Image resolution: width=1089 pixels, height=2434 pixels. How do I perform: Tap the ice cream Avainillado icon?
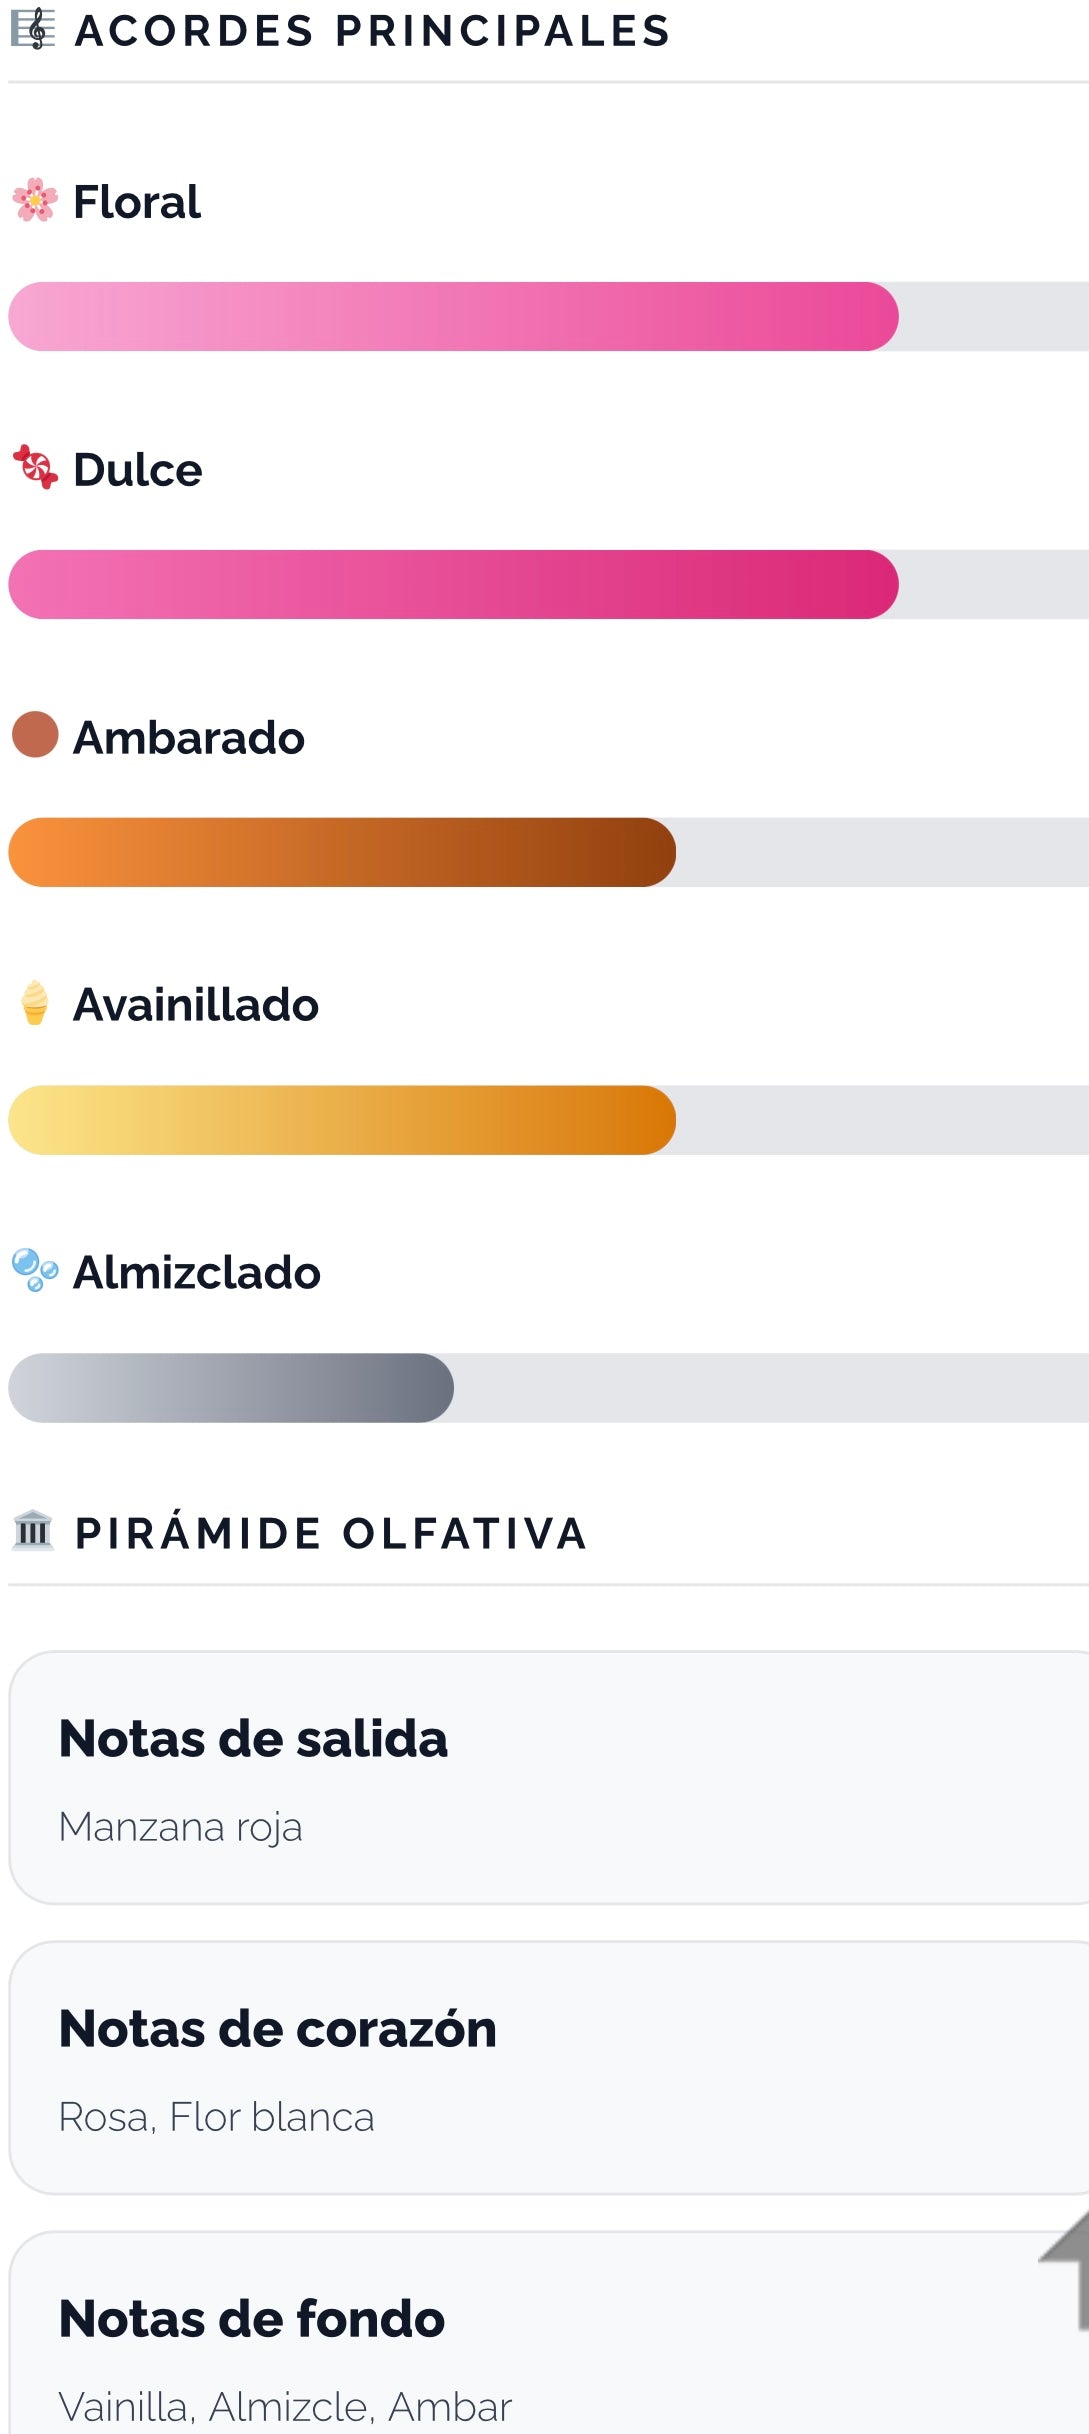35,1003
